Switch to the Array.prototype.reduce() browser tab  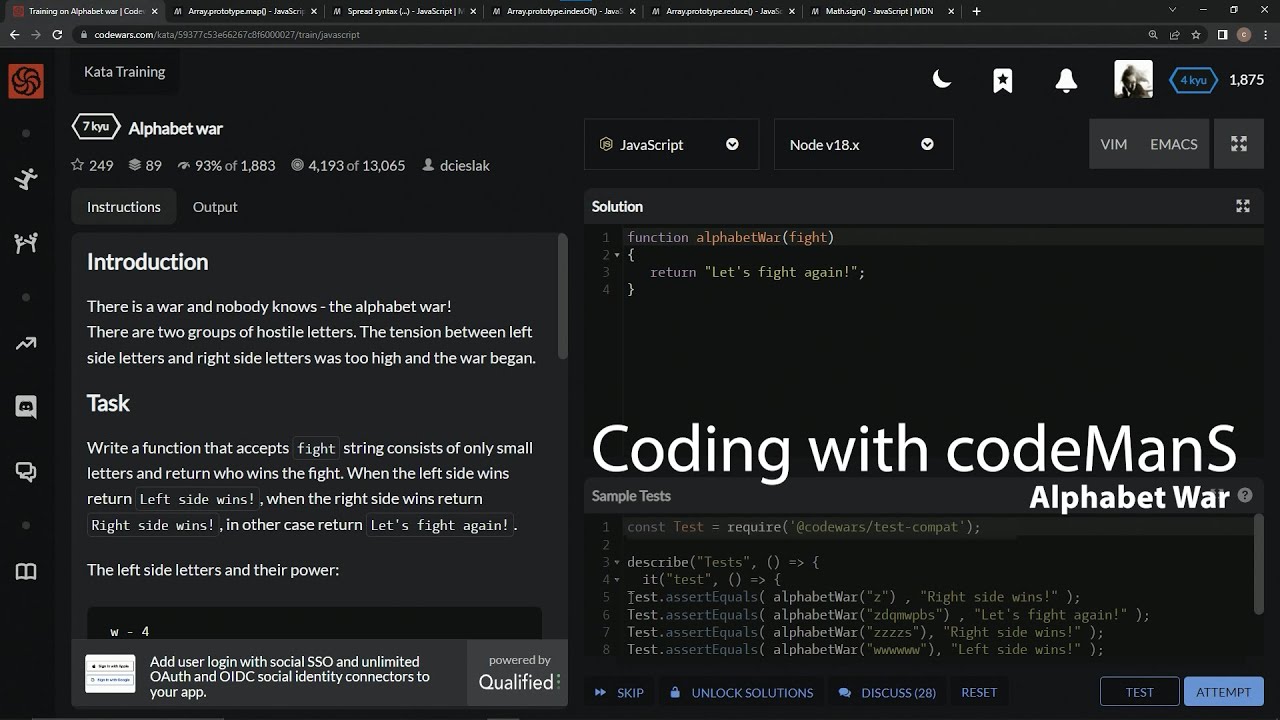pyautogui.click(x=723, y=11)
